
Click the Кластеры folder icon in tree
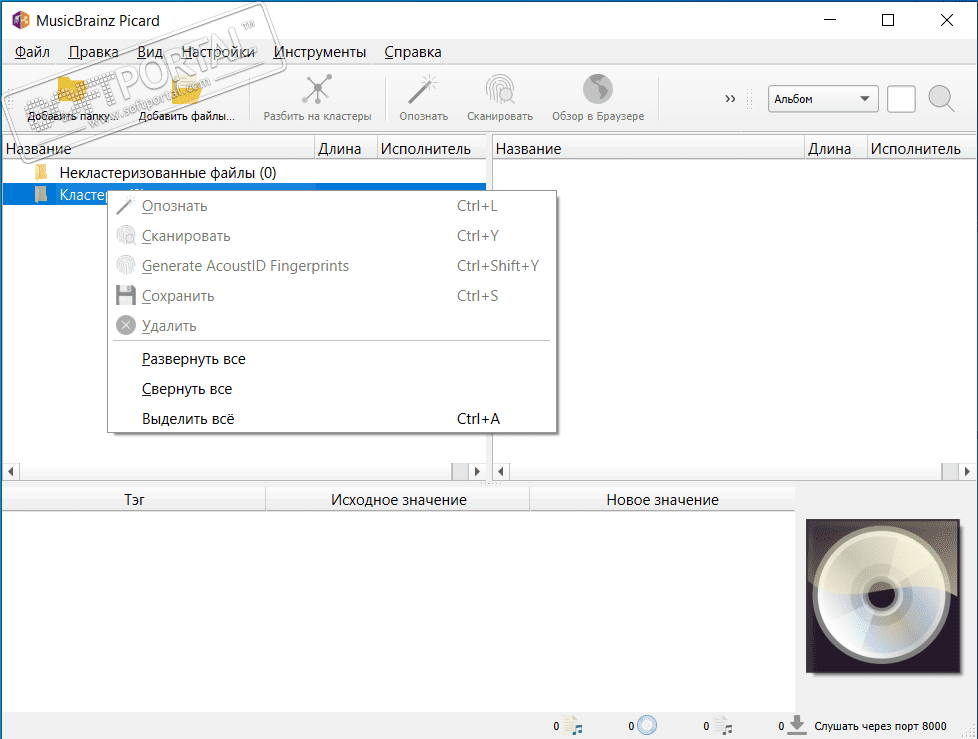point(41,195)
